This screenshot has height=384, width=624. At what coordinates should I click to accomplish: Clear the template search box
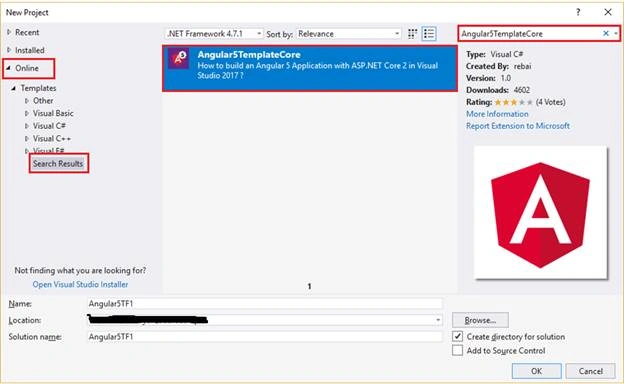[606, 33]
